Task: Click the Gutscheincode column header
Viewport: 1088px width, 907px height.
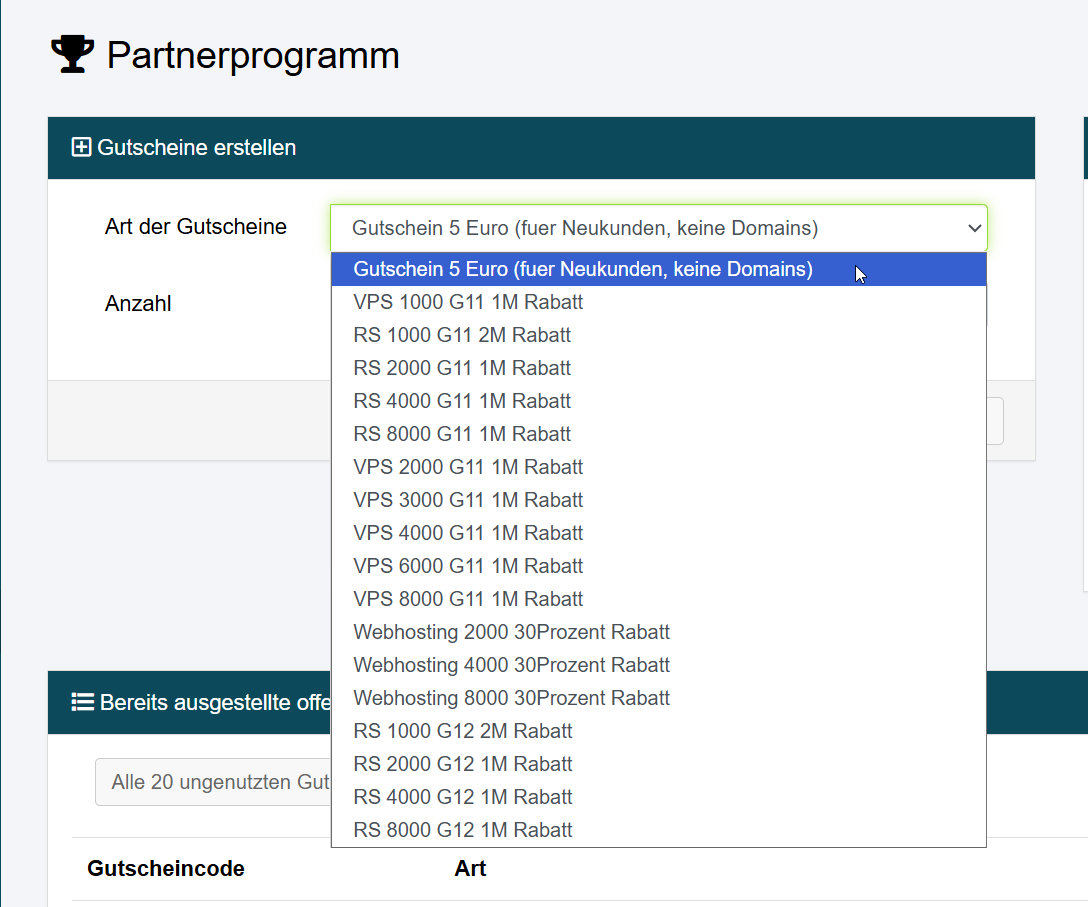Action: coord(166,868)
